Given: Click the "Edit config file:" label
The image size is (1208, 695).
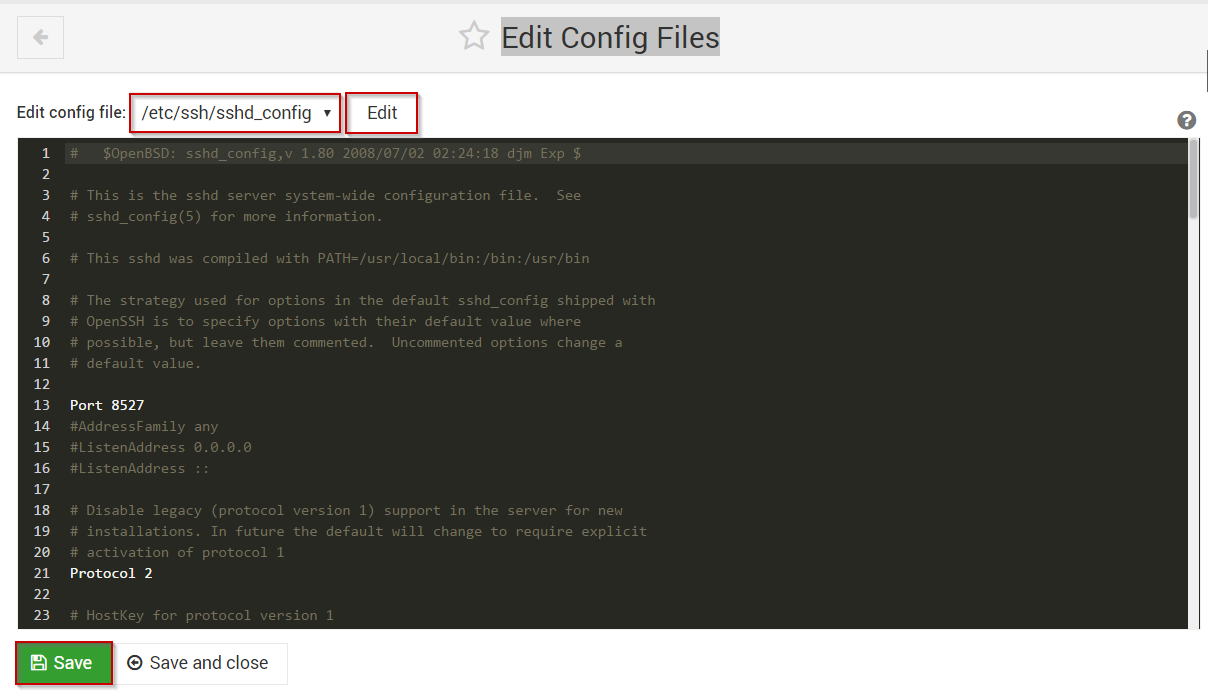Looking at the screenshot, I should click(72, 112).
